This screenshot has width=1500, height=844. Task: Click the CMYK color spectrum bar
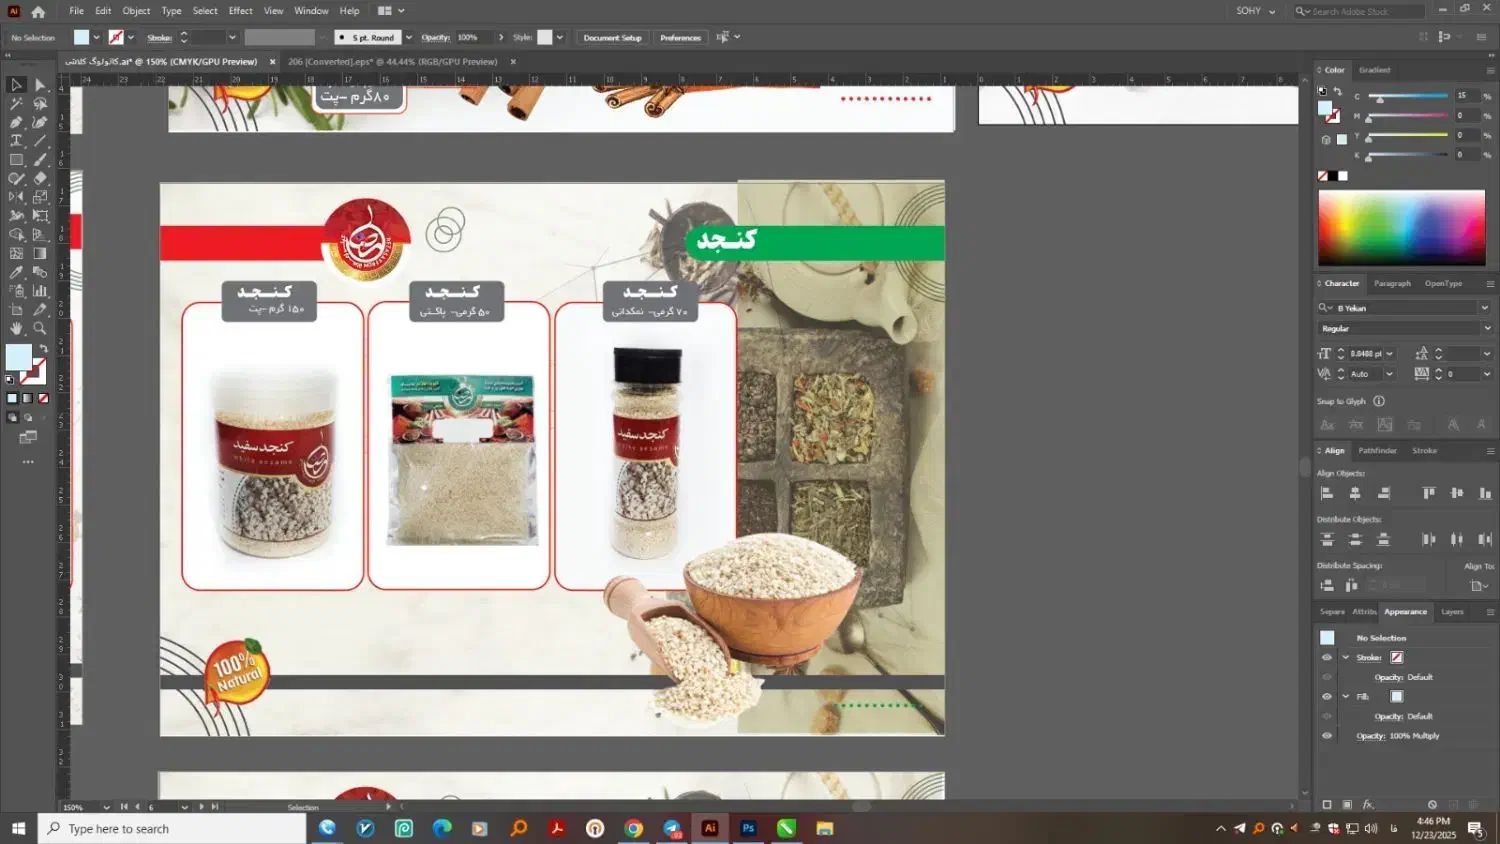click(1401, 228)
